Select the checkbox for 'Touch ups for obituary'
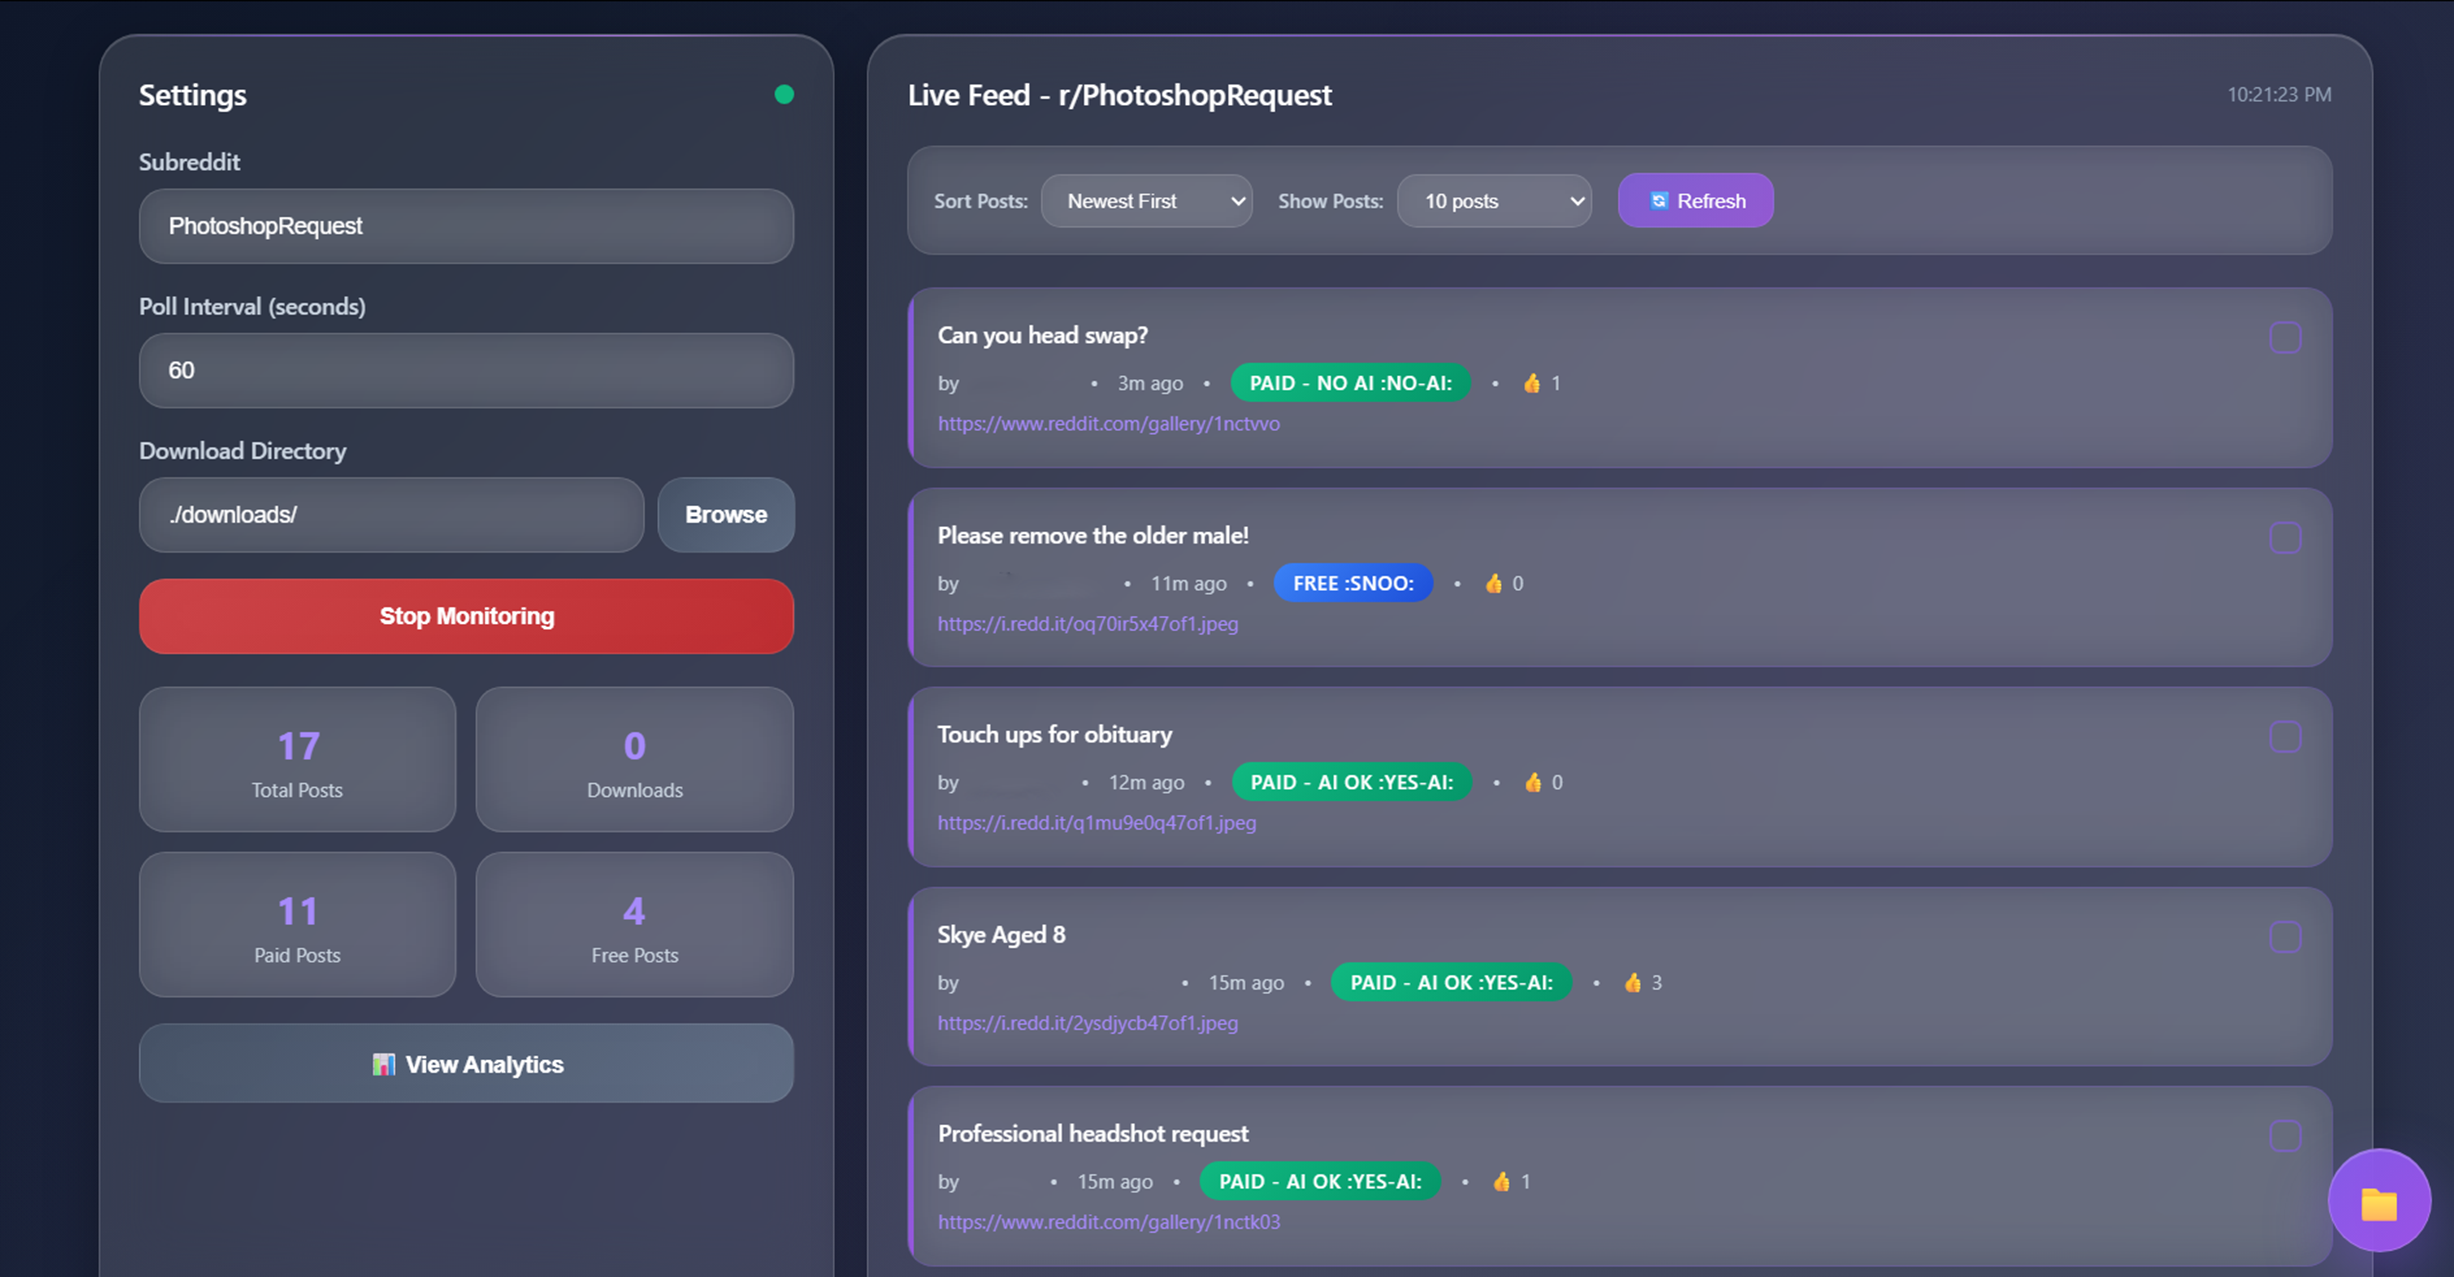This screenshot has width=2454, height=1277. (x=2286, y=737)
